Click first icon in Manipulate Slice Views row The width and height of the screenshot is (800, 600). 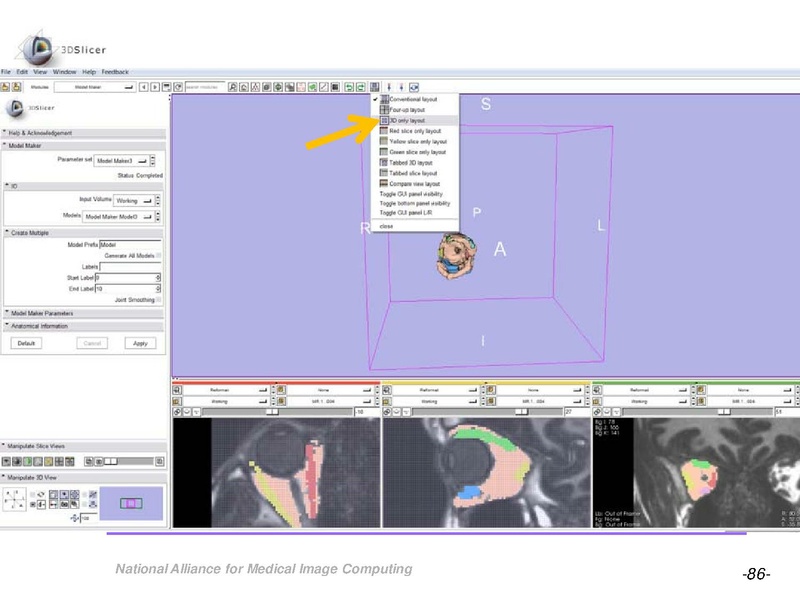pyautogui.click(x=6, y=462)
